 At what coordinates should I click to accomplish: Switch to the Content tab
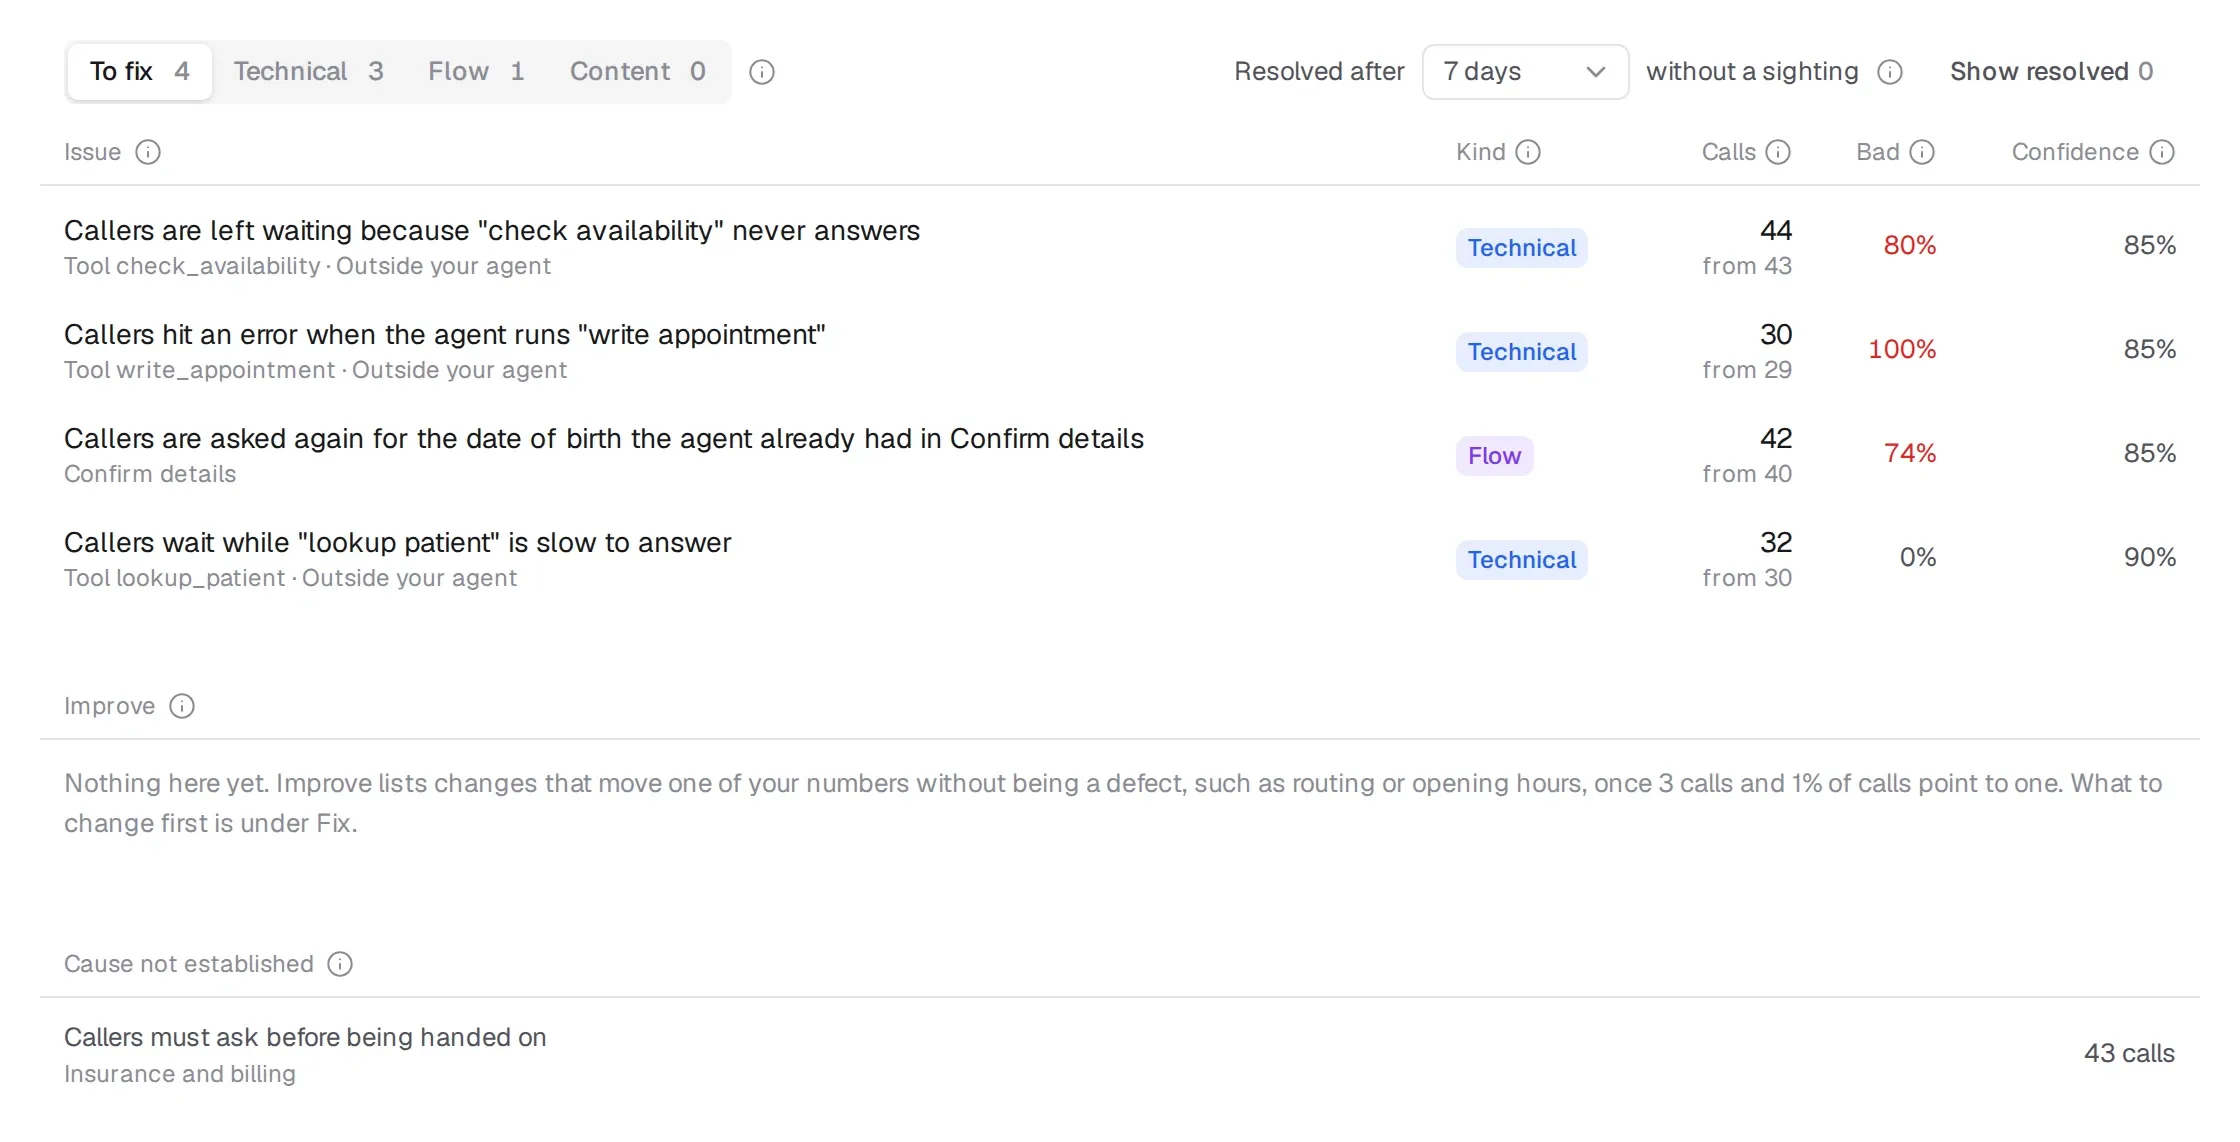tap(638, 72)
